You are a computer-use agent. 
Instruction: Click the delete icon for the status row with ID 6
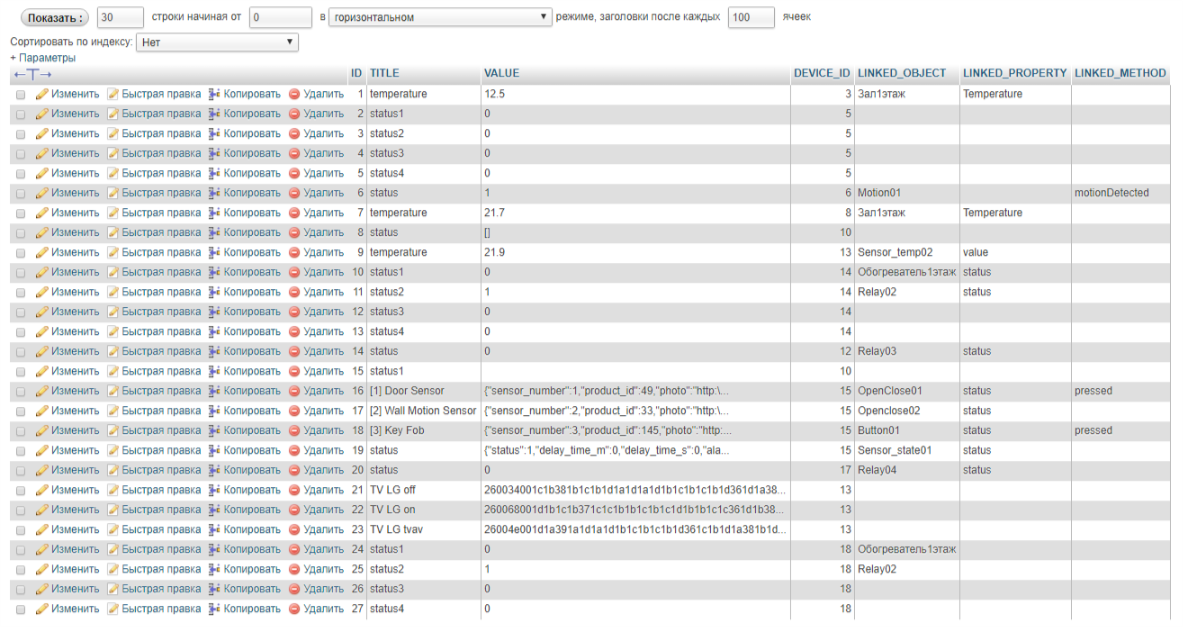point(294,193)
